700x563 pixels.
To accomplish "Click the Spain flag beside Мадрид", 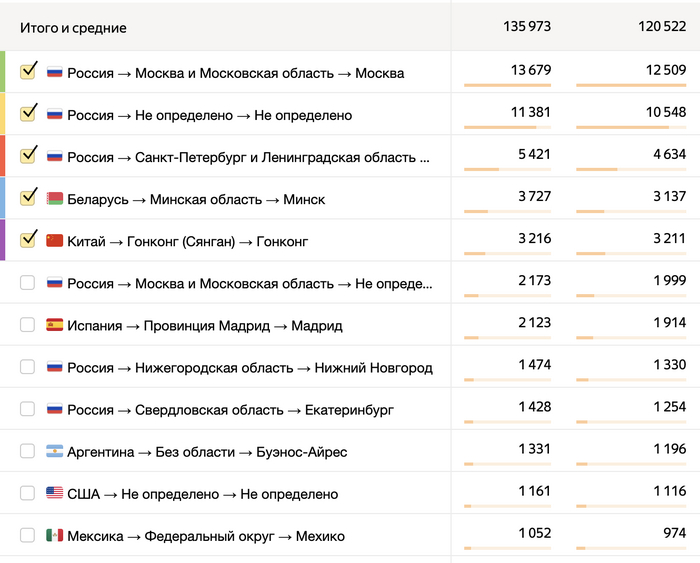I will coord(55,325).
